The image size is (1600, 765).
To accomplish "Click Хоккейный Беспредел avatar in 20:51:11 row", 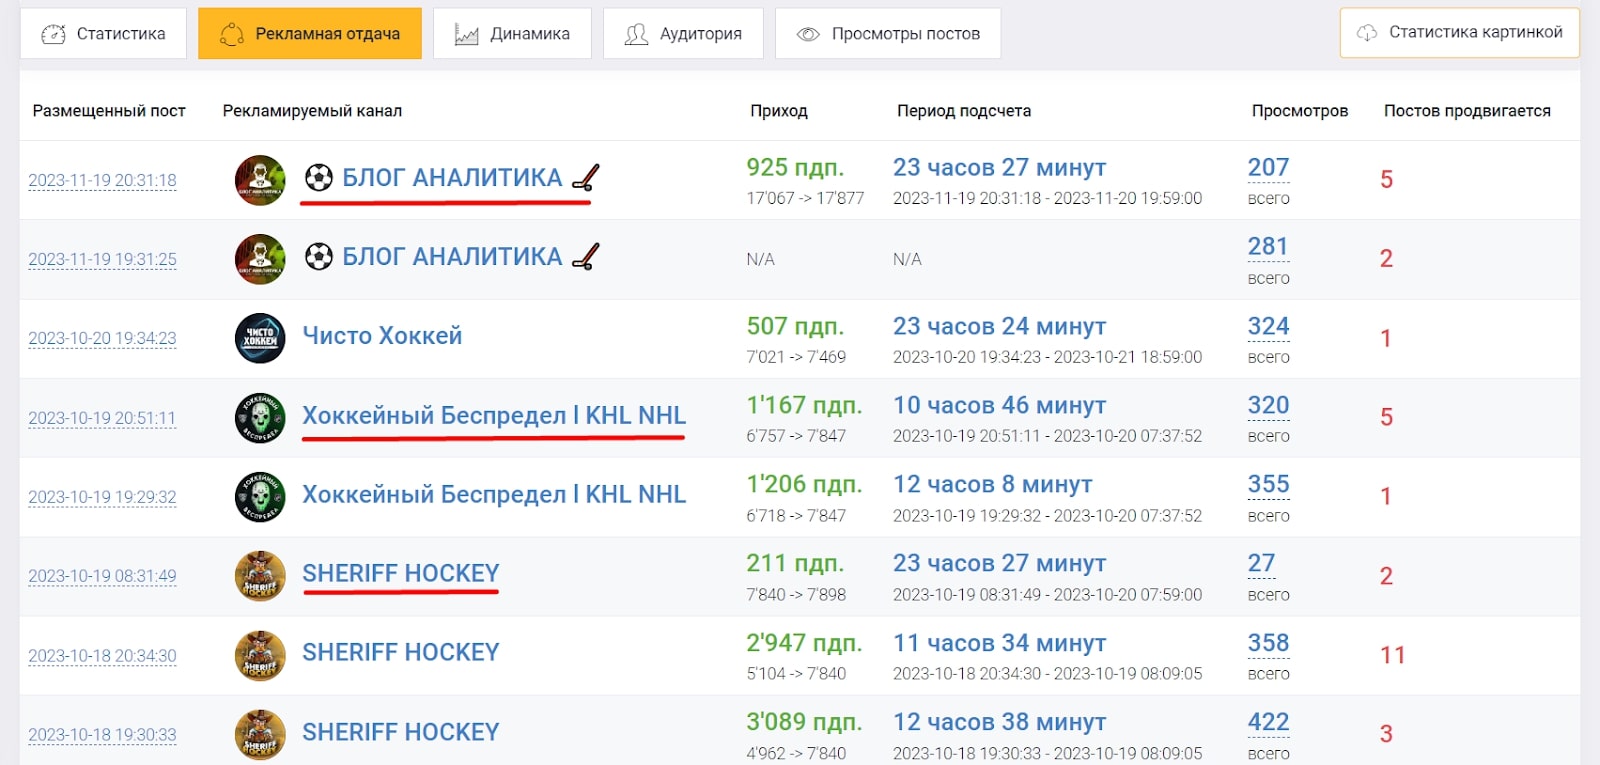I will click(x=260, y=417).
